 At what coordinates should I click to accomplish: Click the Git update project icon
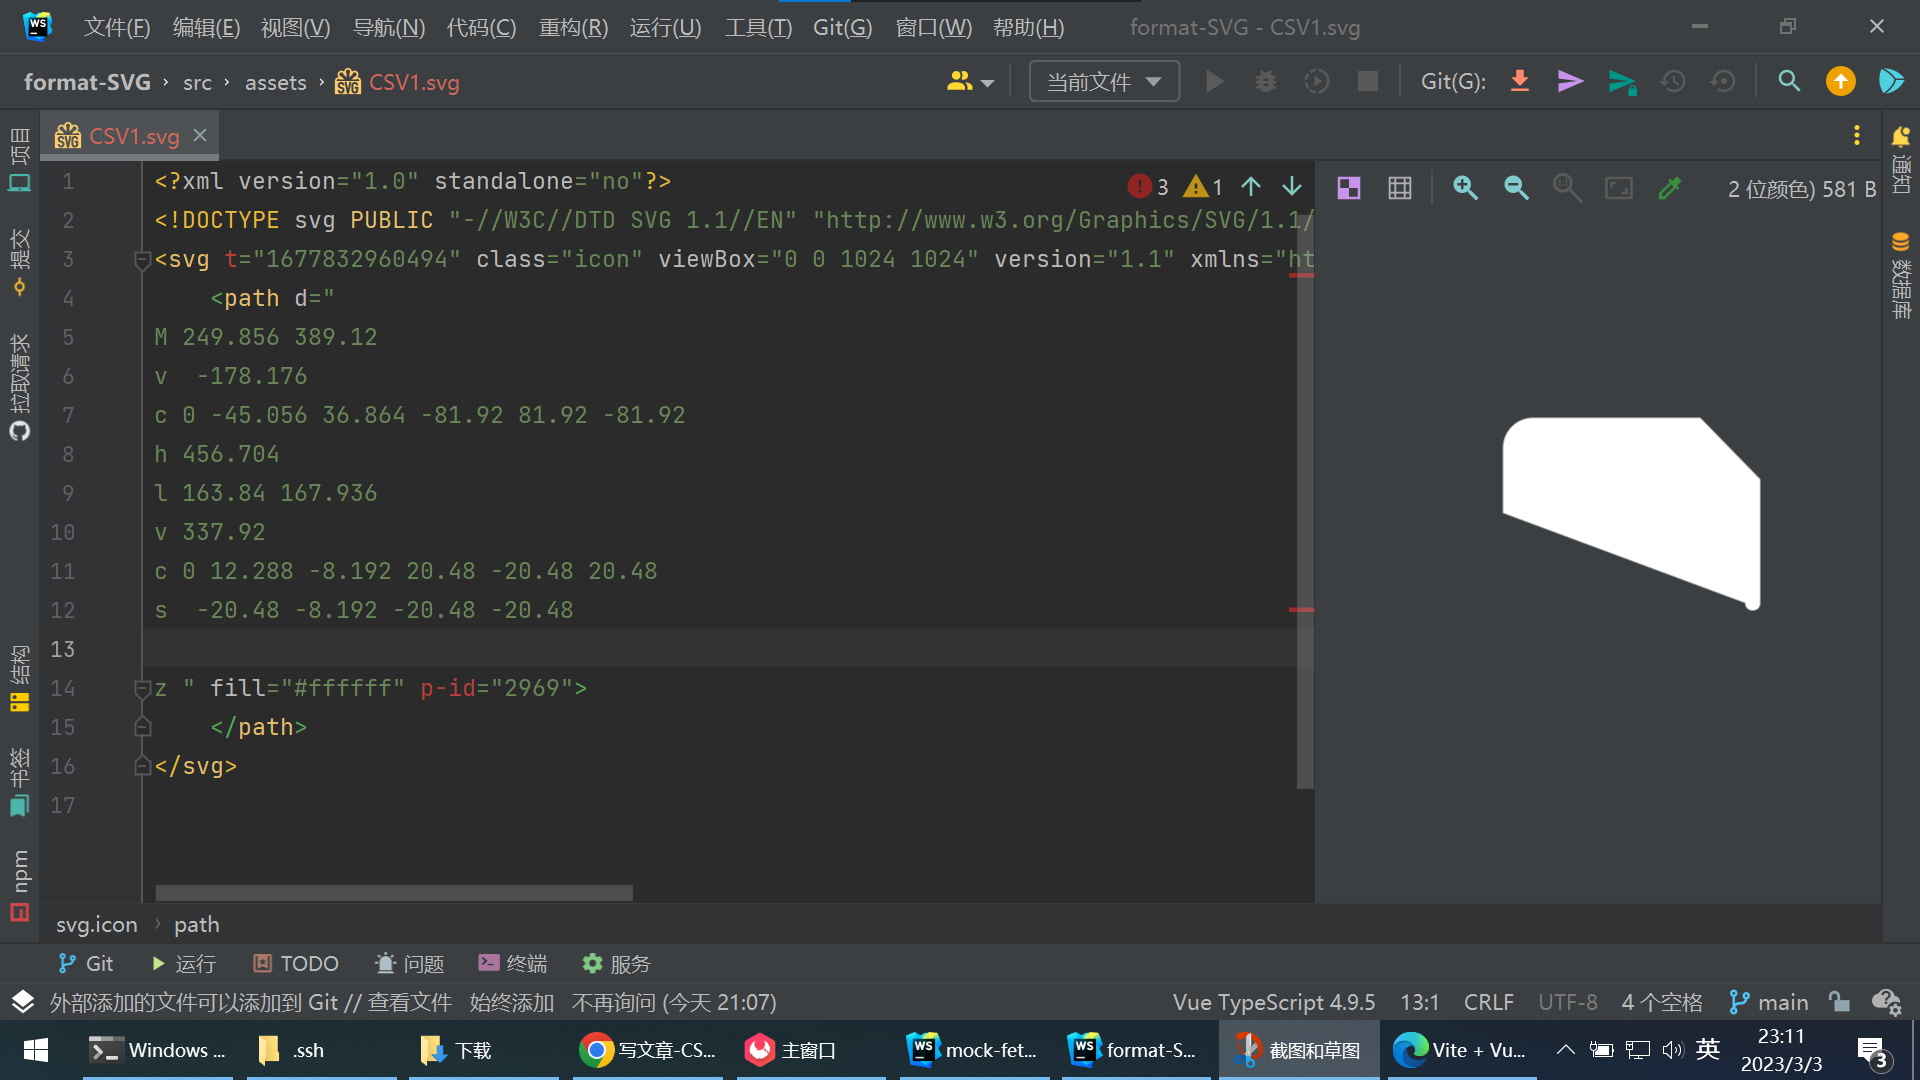[x=1519, y=81]
